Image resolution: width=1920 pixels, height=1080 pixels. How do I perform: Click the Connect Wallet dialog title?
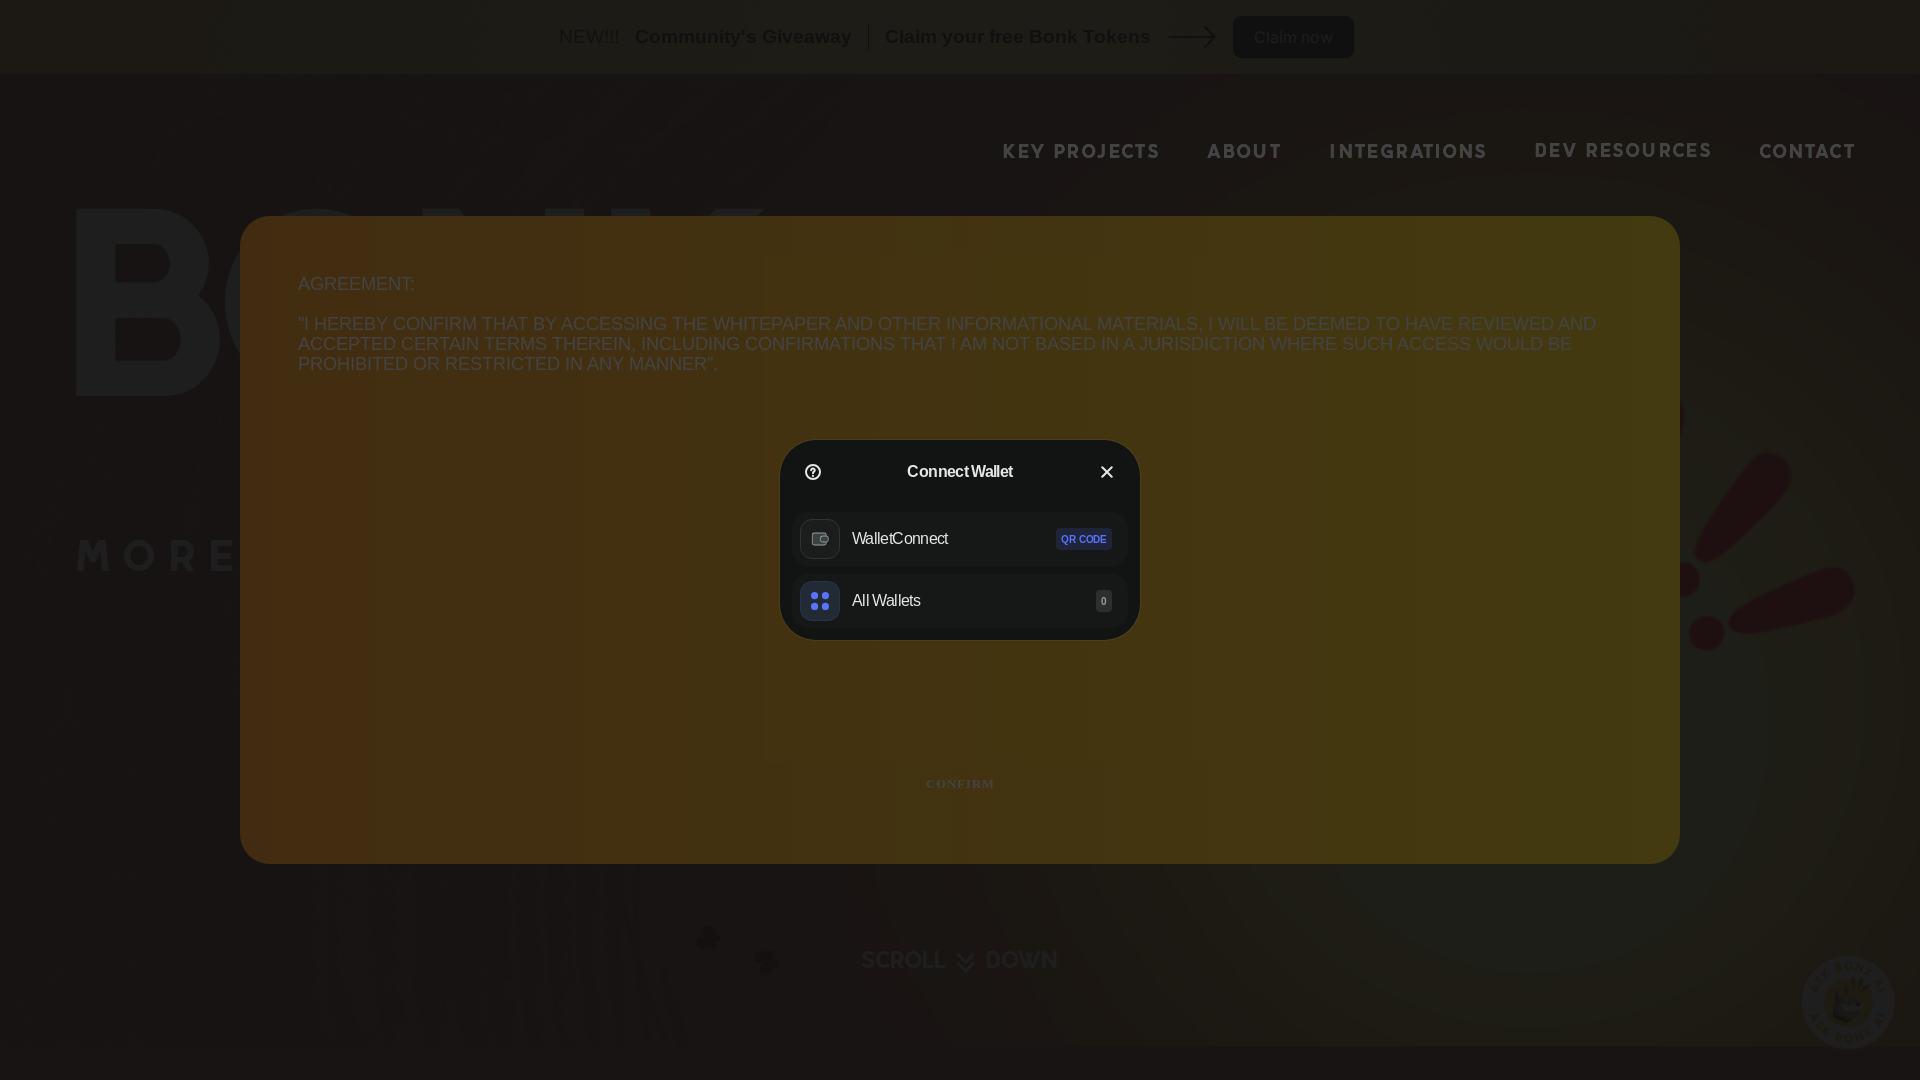[x=960, y=472]
